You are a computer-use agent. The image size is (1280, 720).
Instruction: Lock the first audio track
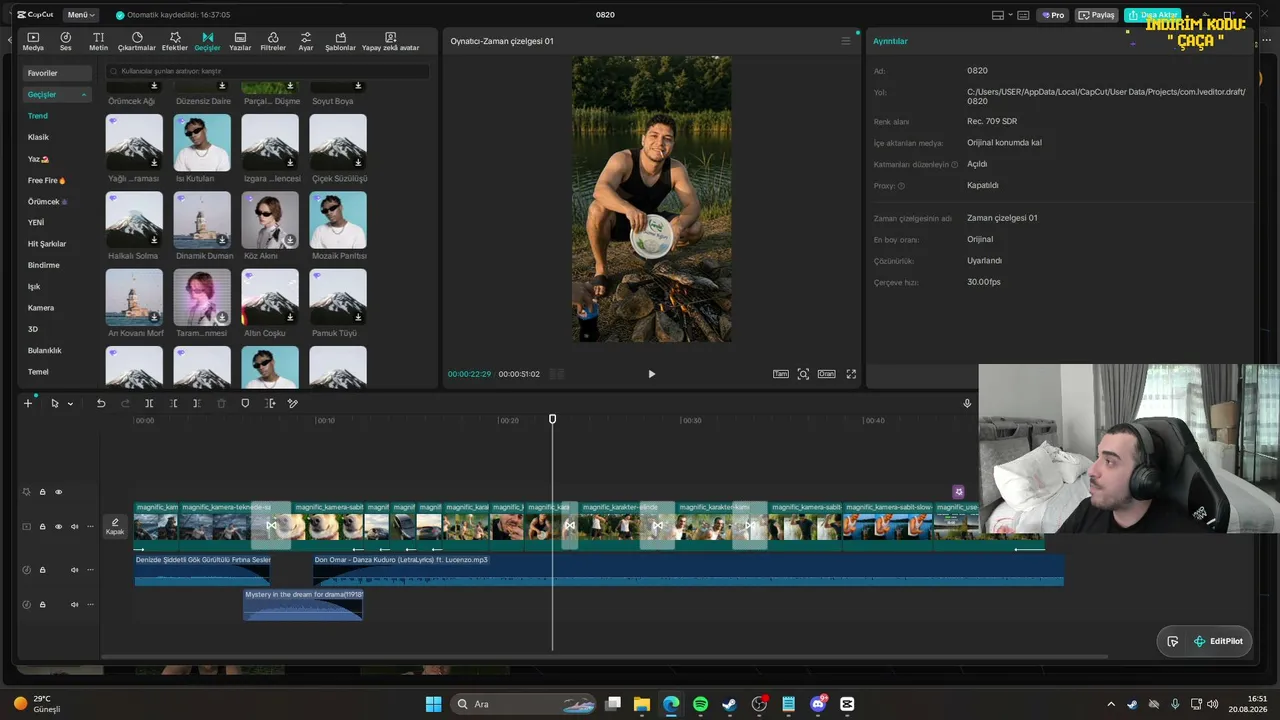(42, 570)
